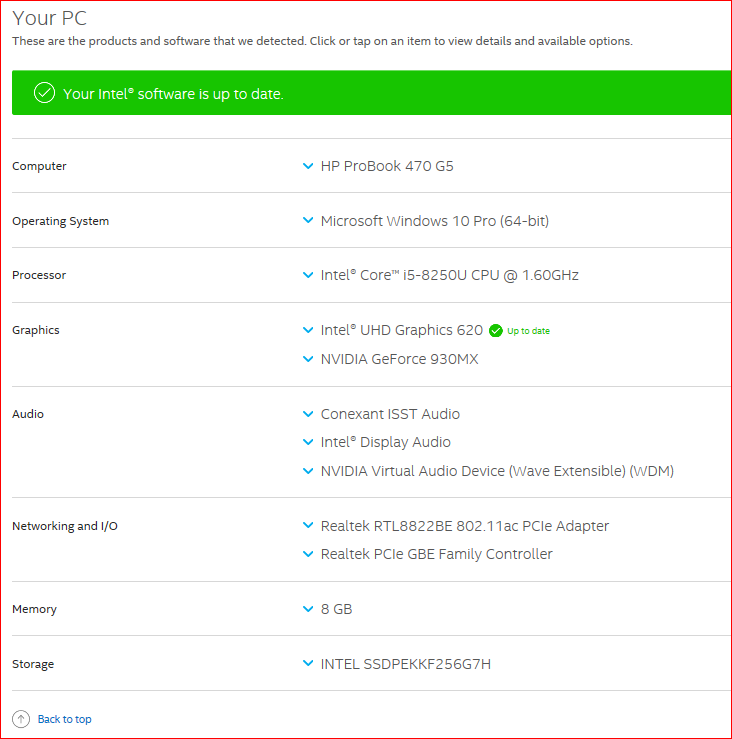The height and width of the screenshot is (739, 732).
Task: Click the 'Networking and I/O' row label
Action: [65, 526]
